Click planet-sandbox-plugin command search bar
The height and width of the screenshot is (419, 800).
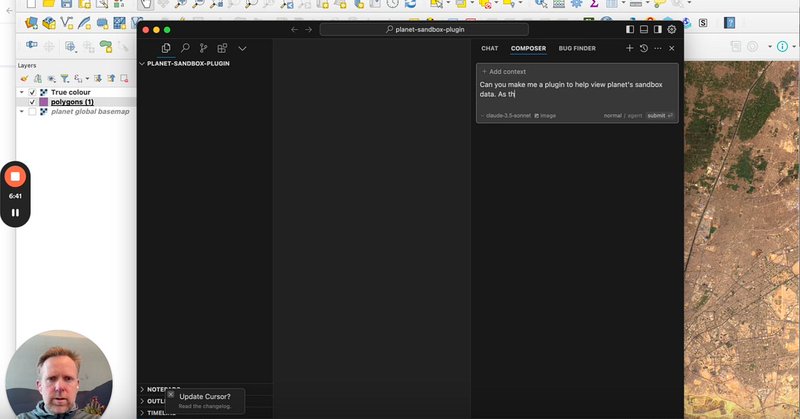(424, 30)
